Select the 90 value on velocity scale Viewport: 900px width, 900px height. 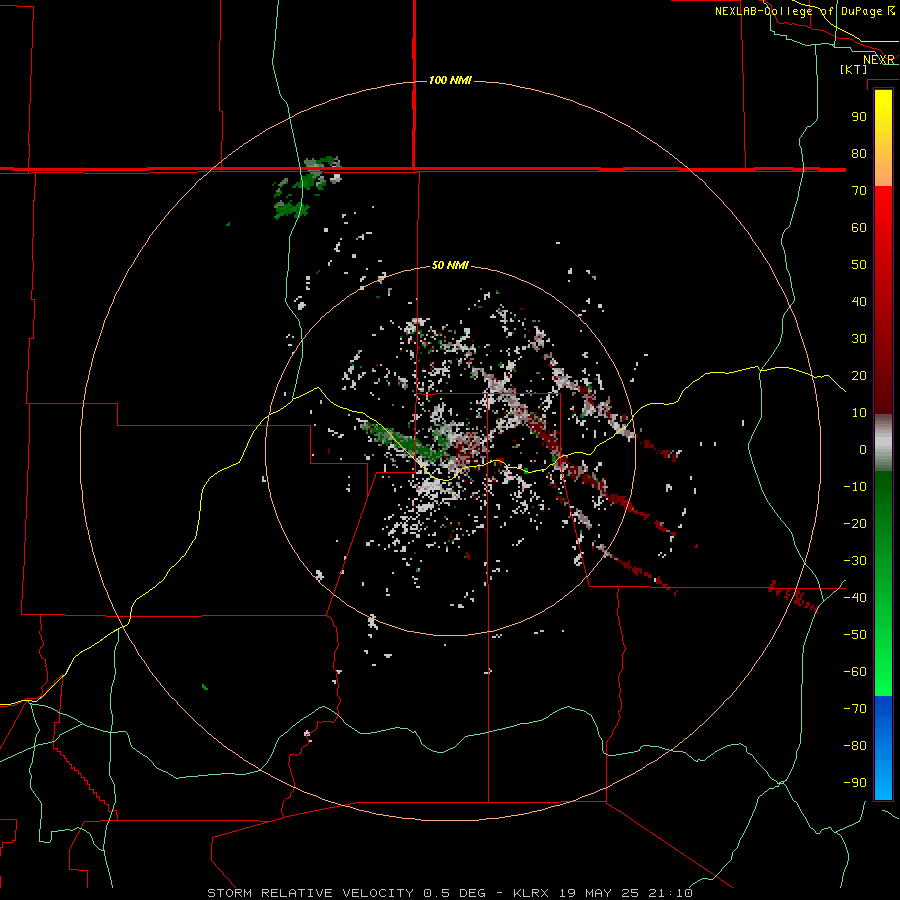pyautogui.click(x=859, y=117)
